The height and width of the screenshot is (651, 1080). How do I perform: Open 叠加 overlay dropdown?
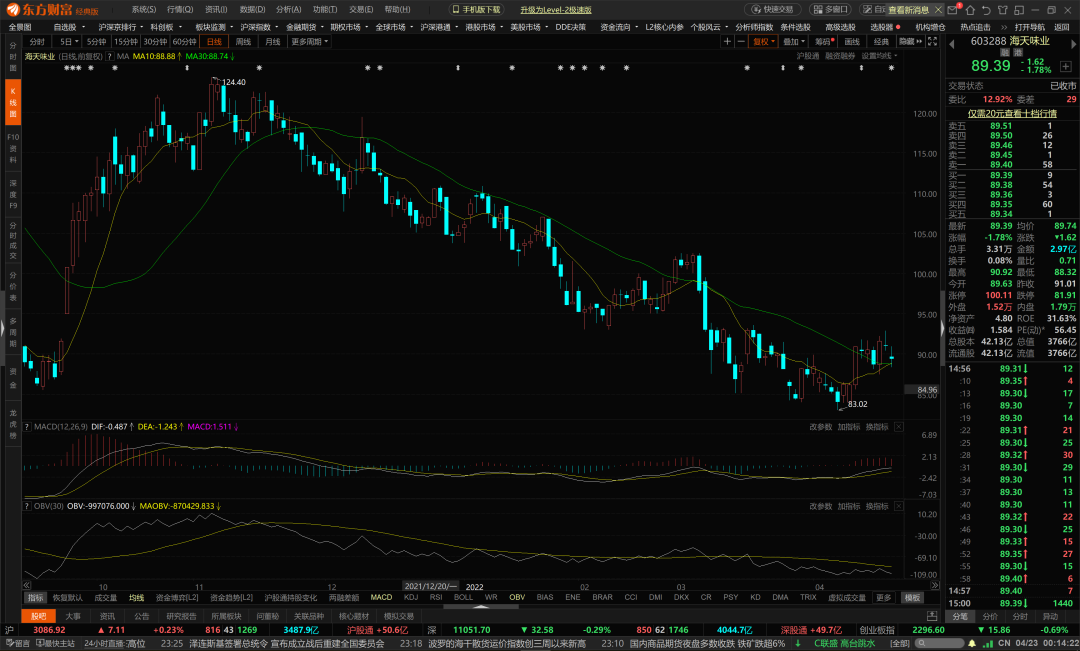793,41
